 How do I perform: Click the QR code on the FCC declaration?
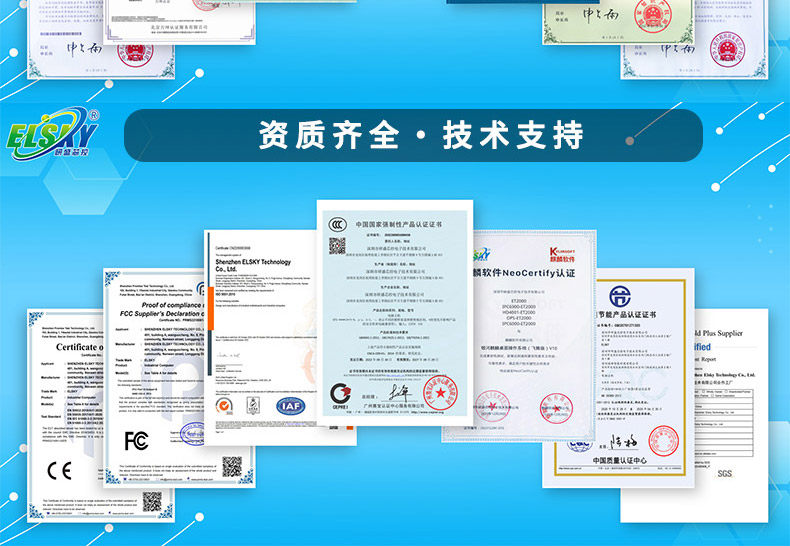tap(232, 466)
